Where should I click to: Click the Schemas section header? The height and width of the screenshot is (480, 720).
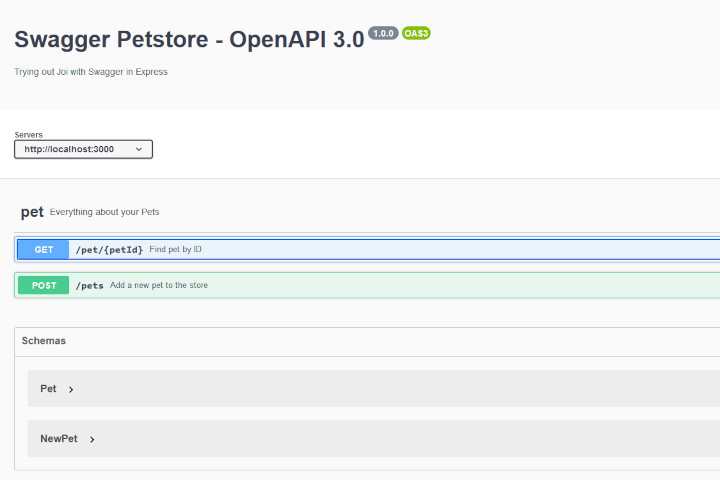(367, 341)
